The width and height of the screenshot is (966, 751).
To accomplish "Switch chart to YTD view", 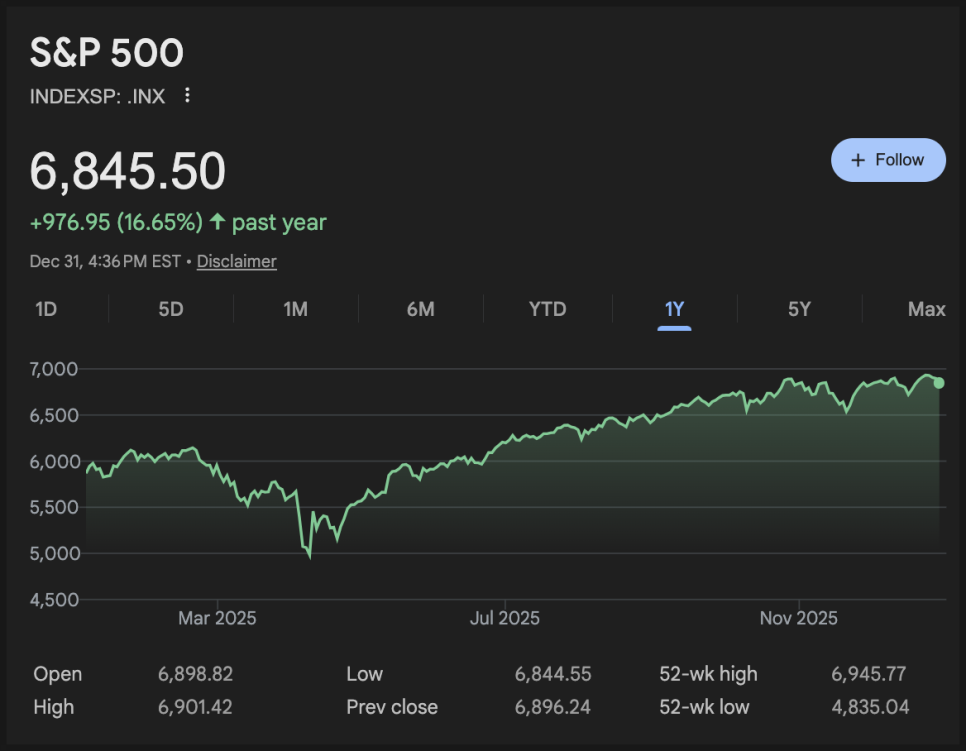I will point(547,309).
